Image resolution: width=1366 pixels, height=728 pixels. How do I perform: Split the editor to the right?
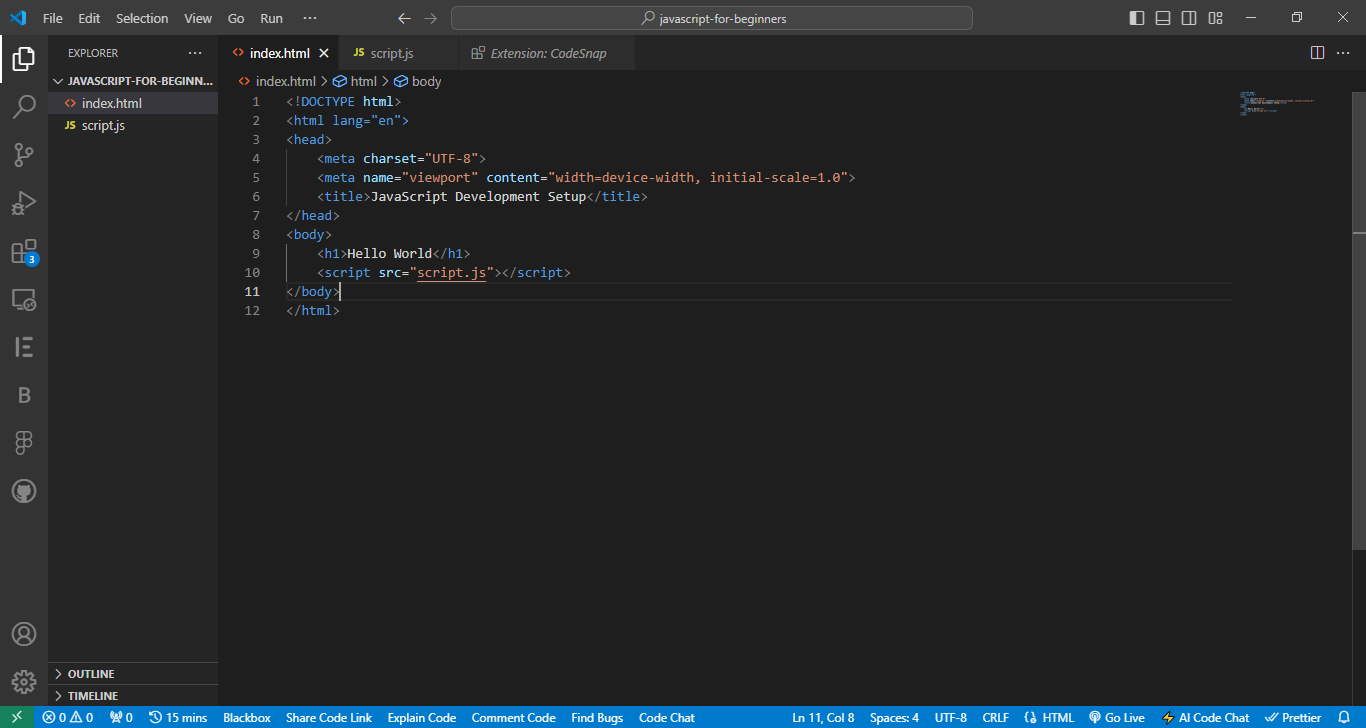tap(1317, 53)
